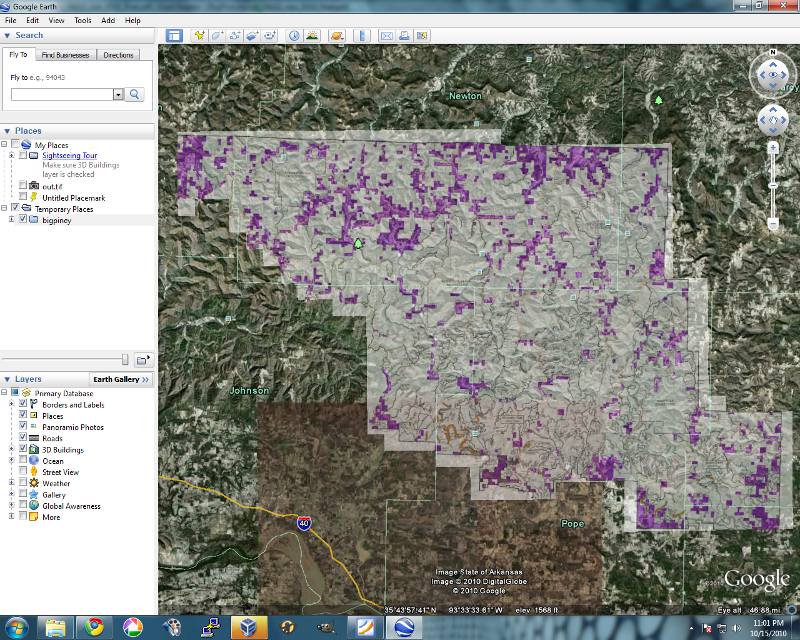Click the Places tour folder button

pyautogui.click(x=143, y=360)
